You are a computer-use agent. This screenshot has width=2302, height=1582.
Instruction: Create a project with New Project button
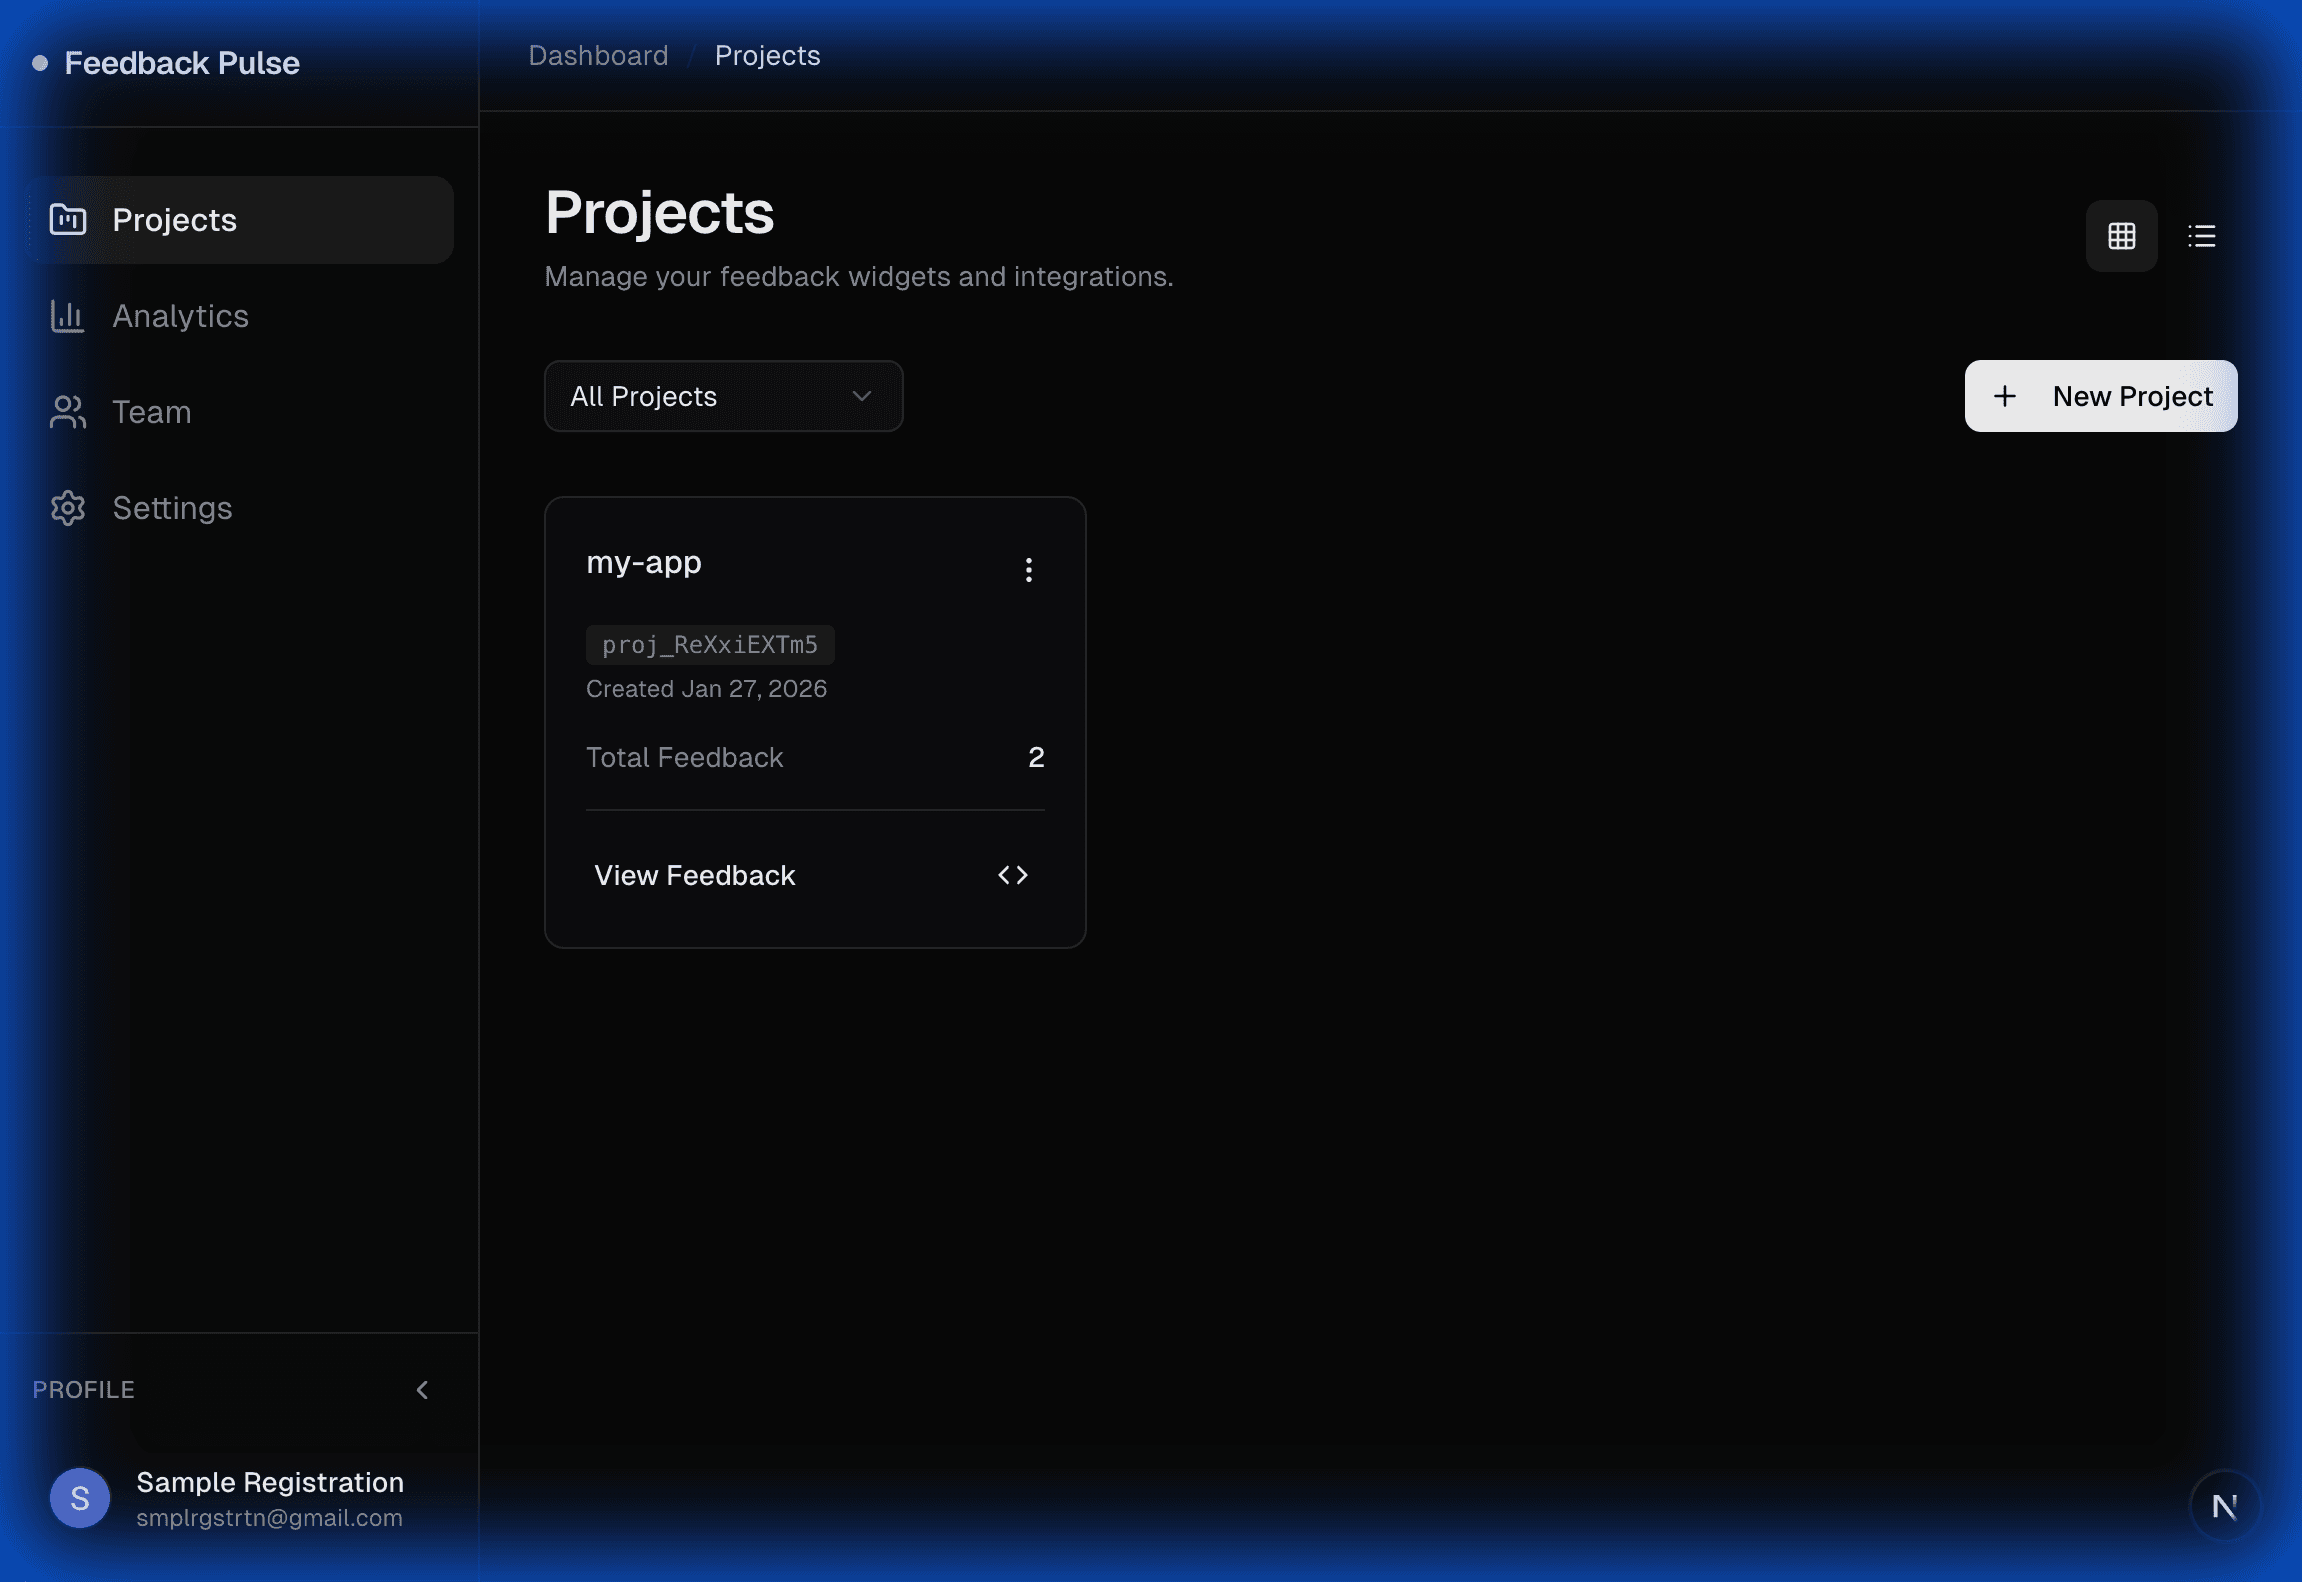click(x=2100, y=396)
